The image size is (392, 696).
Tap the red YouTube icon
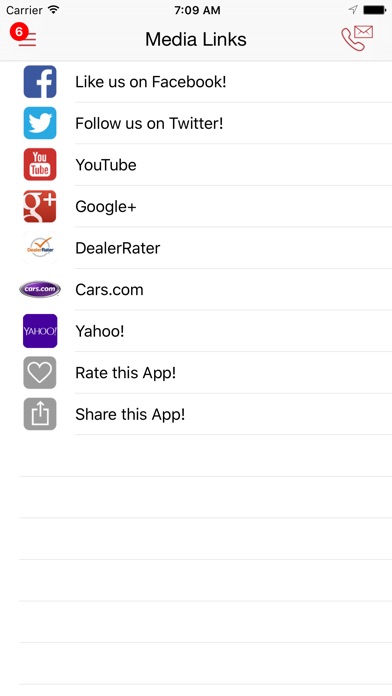tap(40, 165)
